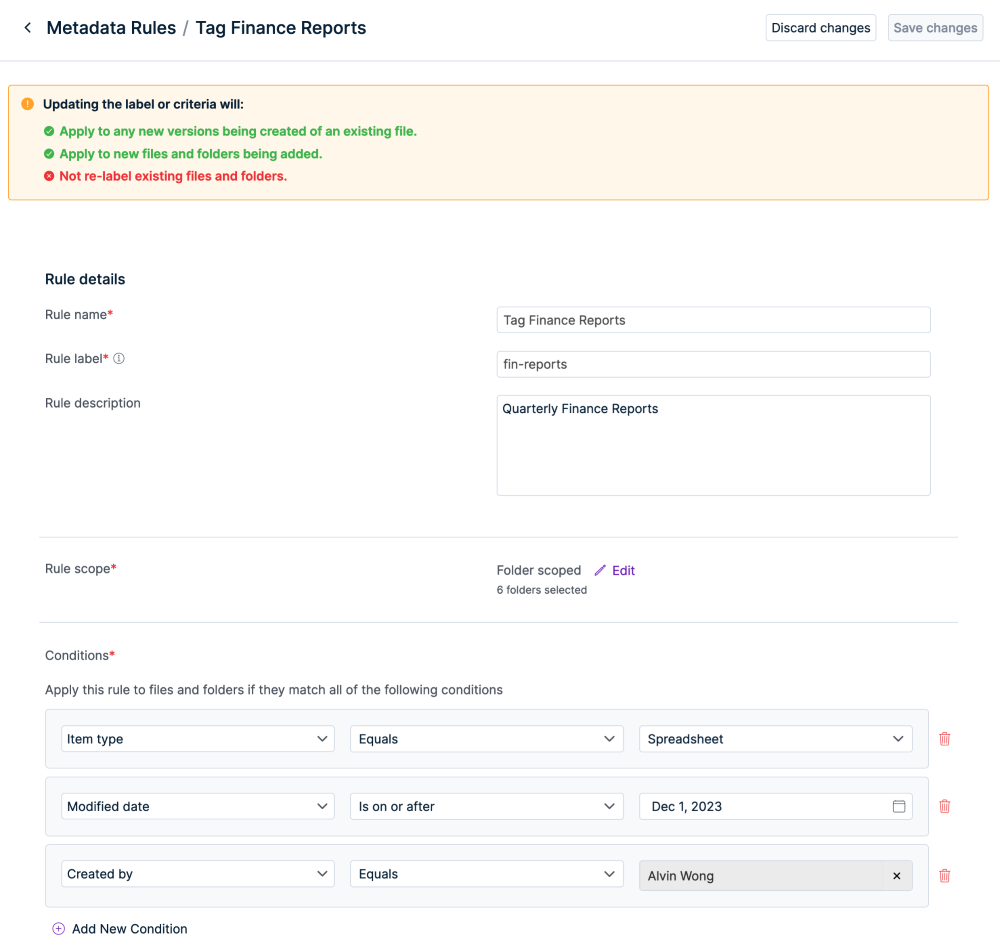This screenshot has width=1000, height=946.
Task: Click Add New Condition link
Action: (129, 929)
